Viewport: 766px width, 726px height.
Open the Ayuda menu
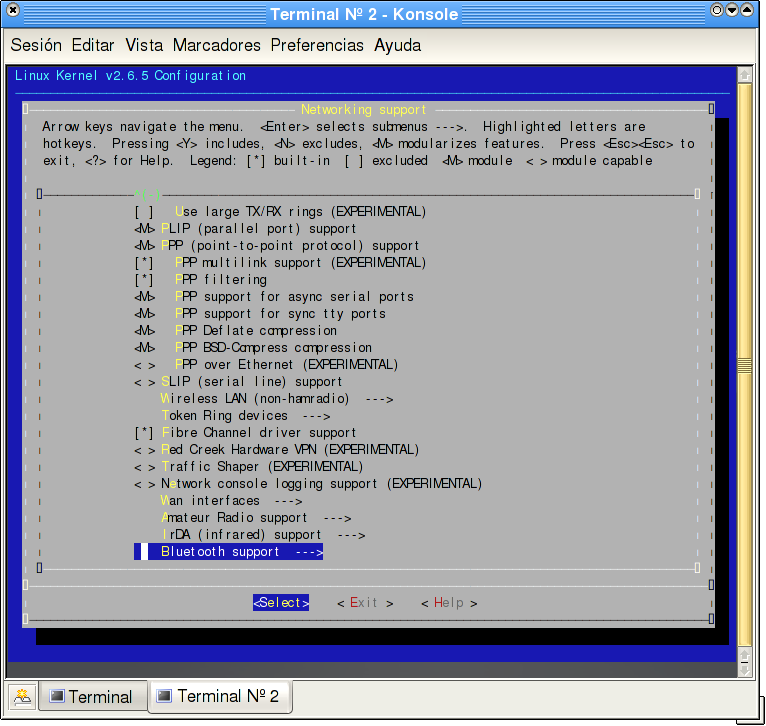(x=398, y=45)
